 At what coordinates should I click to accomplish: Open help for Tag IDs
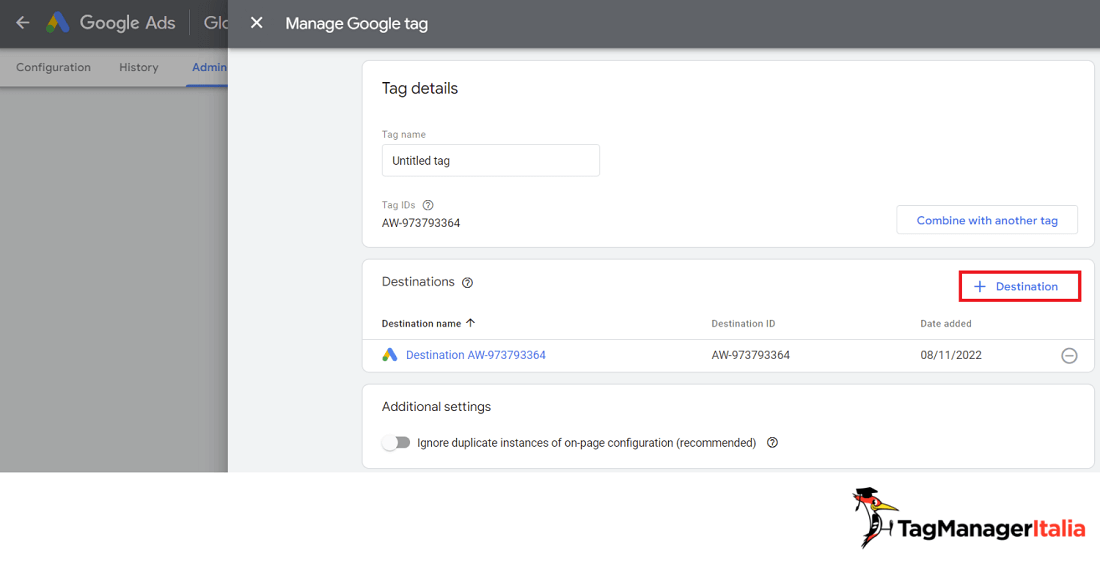click(x=428, y=206)
